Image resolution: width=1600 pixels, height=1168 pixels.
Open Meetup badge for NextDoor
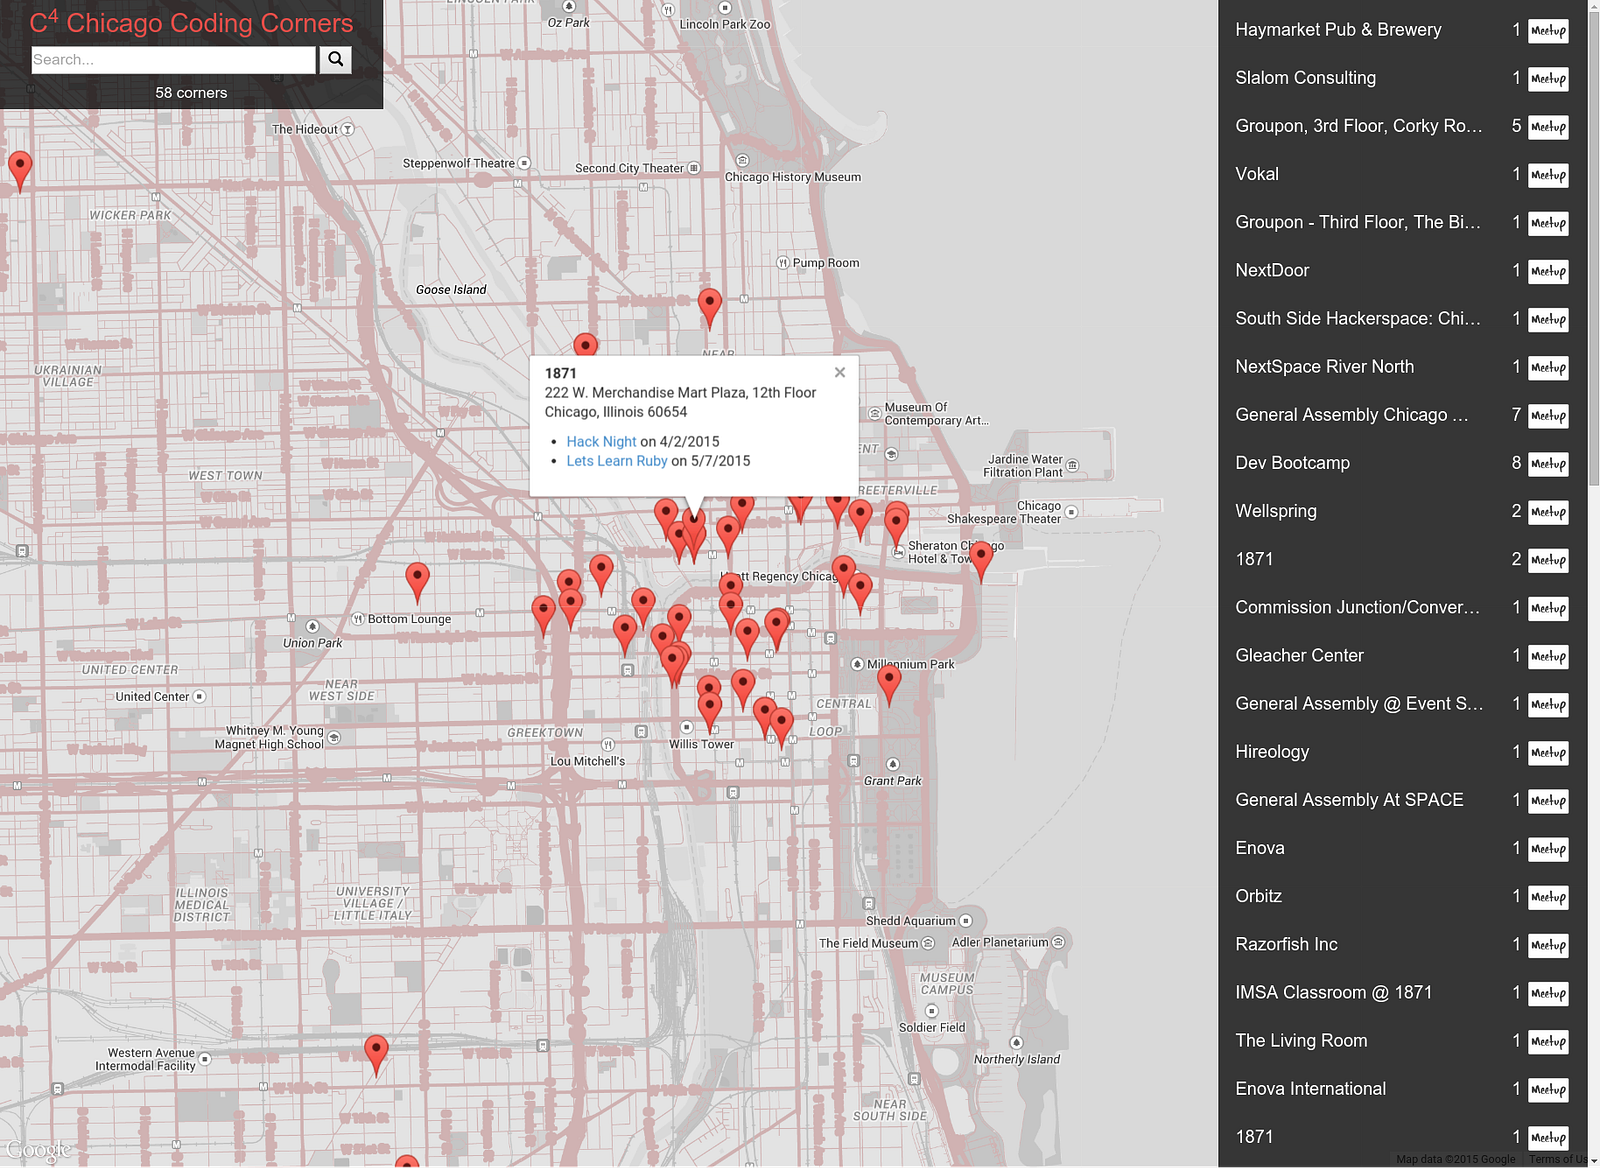click(1548, 271)
